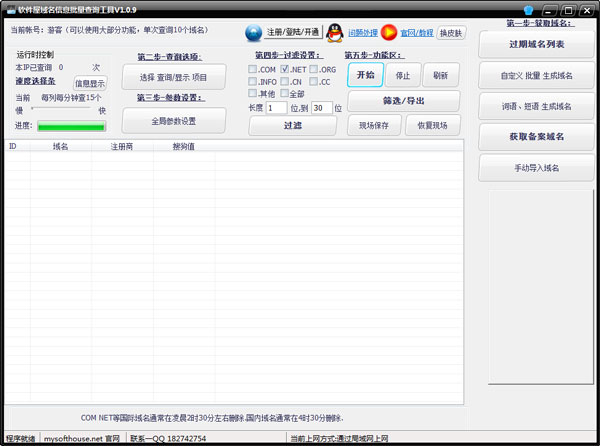Click the 域名 column header
Screen dimensions: 600x446
pos(61,146)
